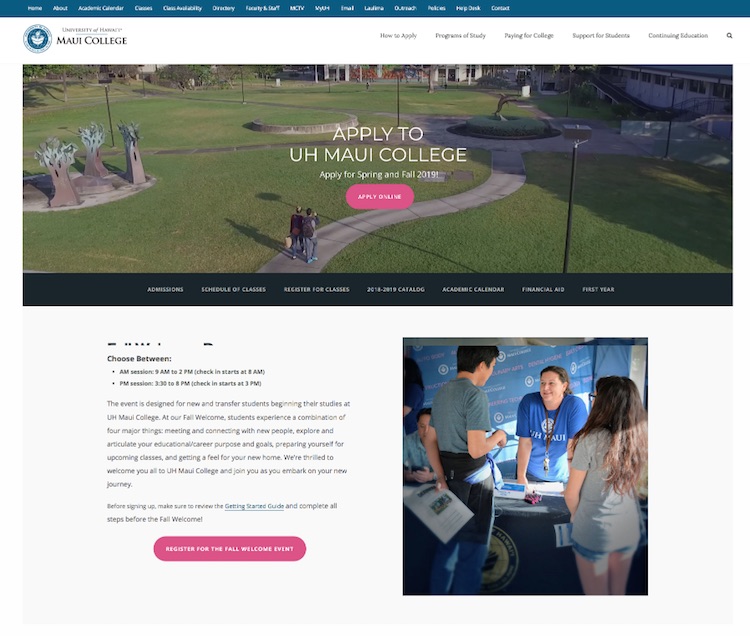This screenshot has height=636, width=750.
Task: Open Academic Calendar in dark bar
Action: [473, 289]
